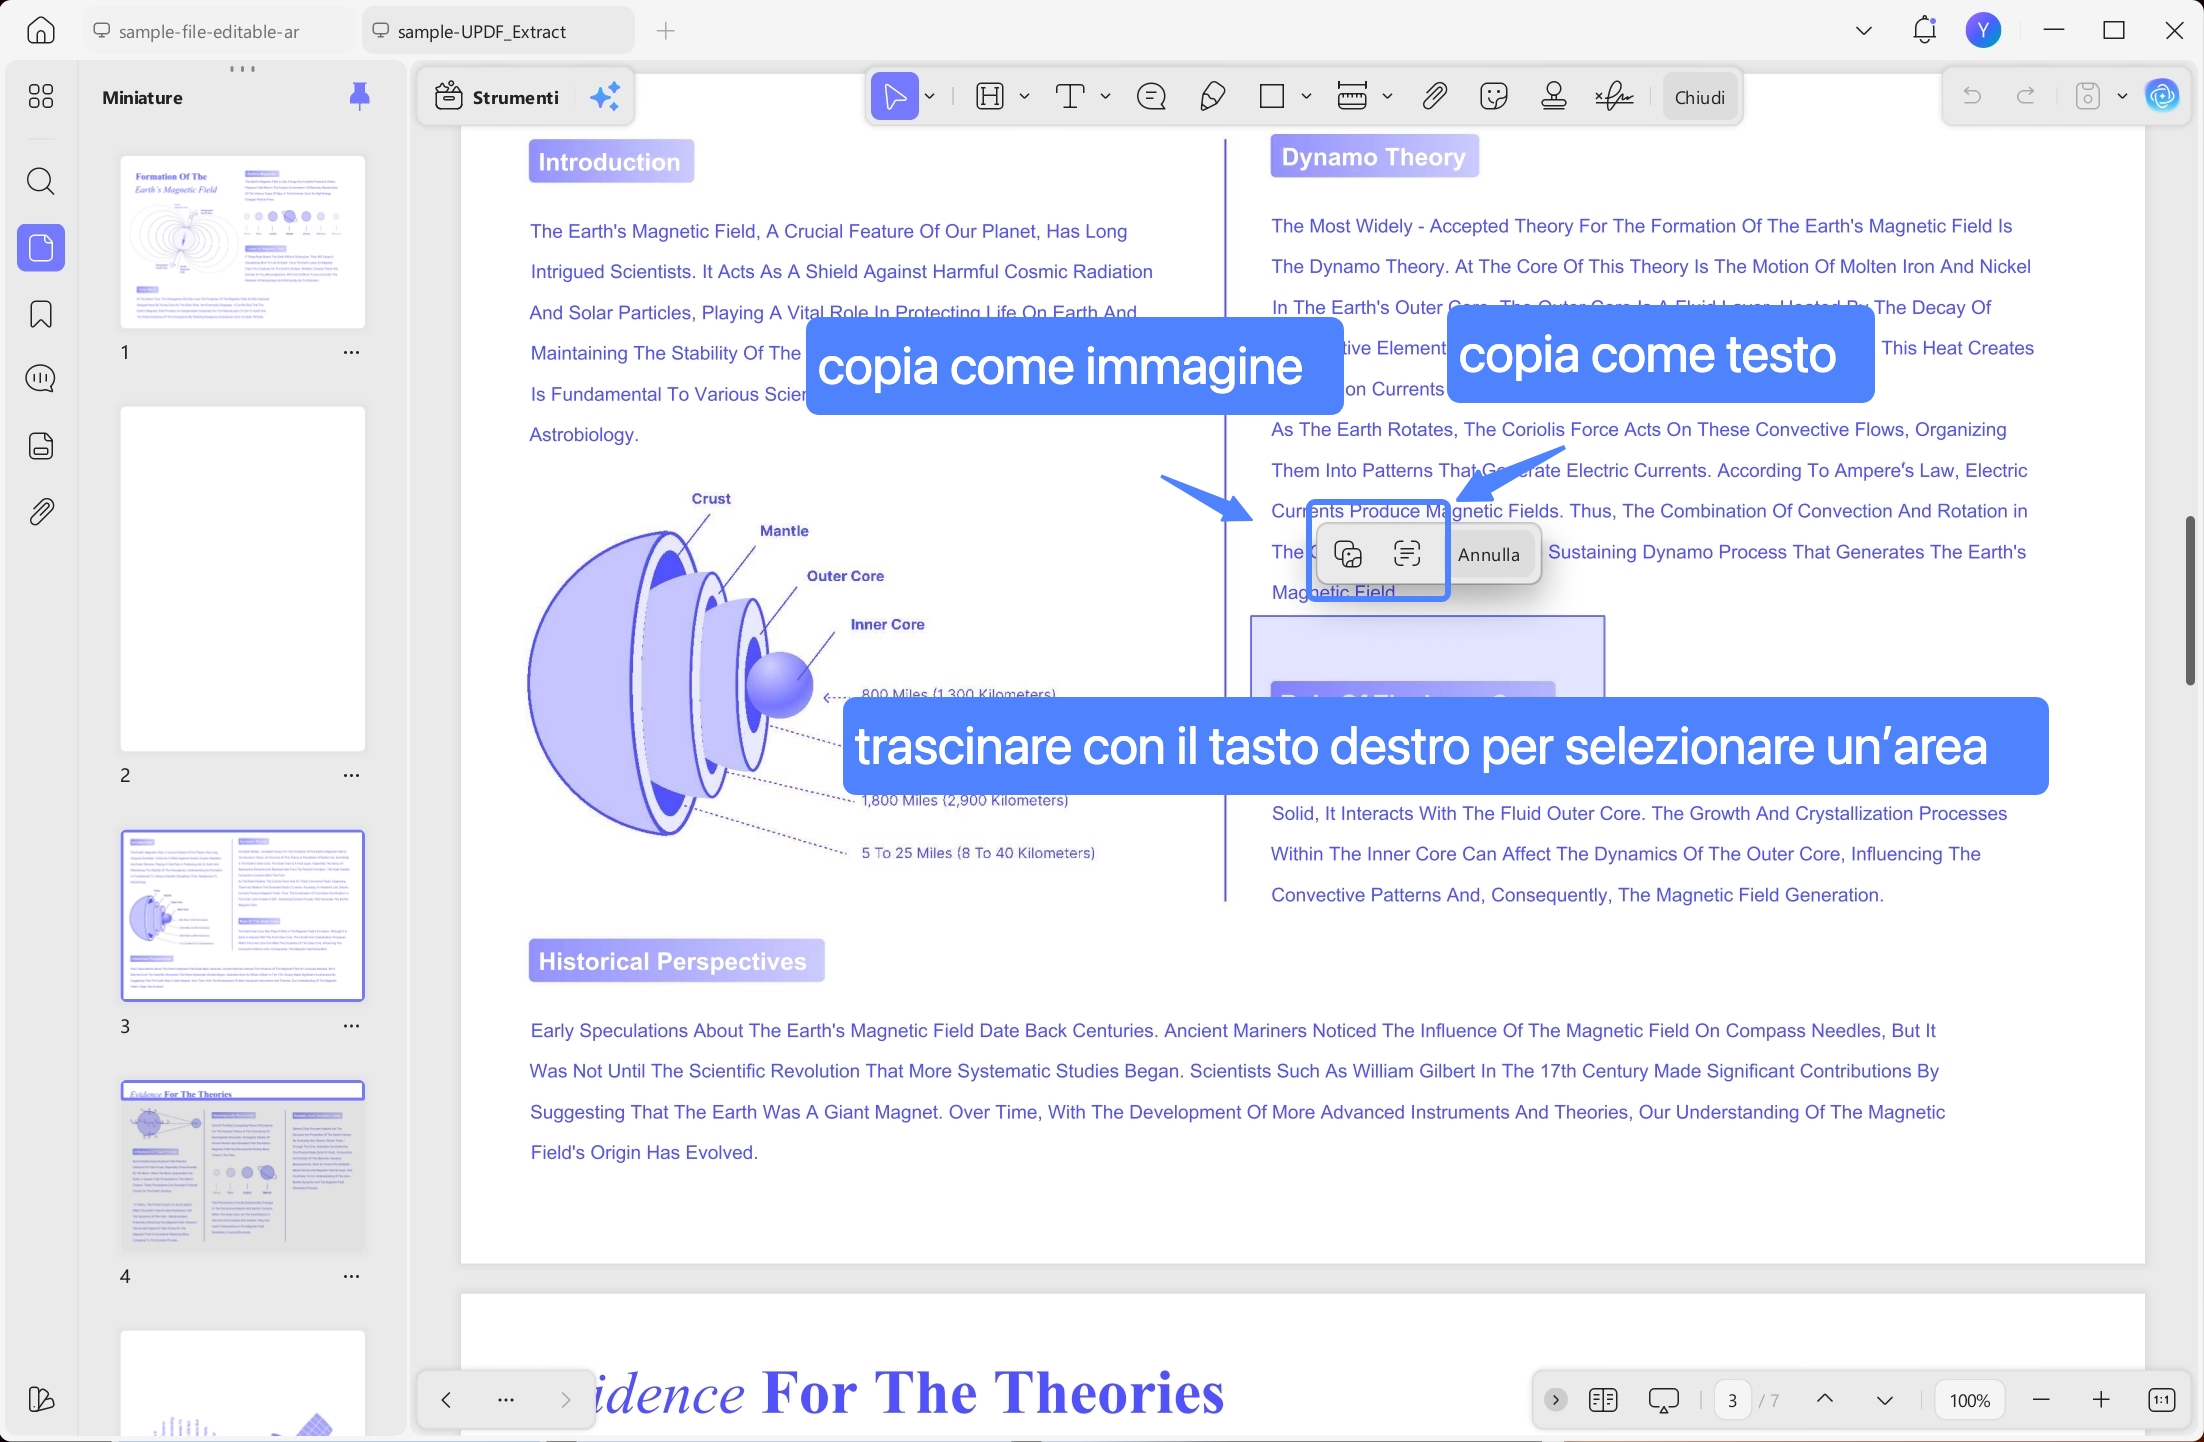Pin the Miniature panel
The height and width of the screenshot is (1442, 2204).
pos(360,96)
